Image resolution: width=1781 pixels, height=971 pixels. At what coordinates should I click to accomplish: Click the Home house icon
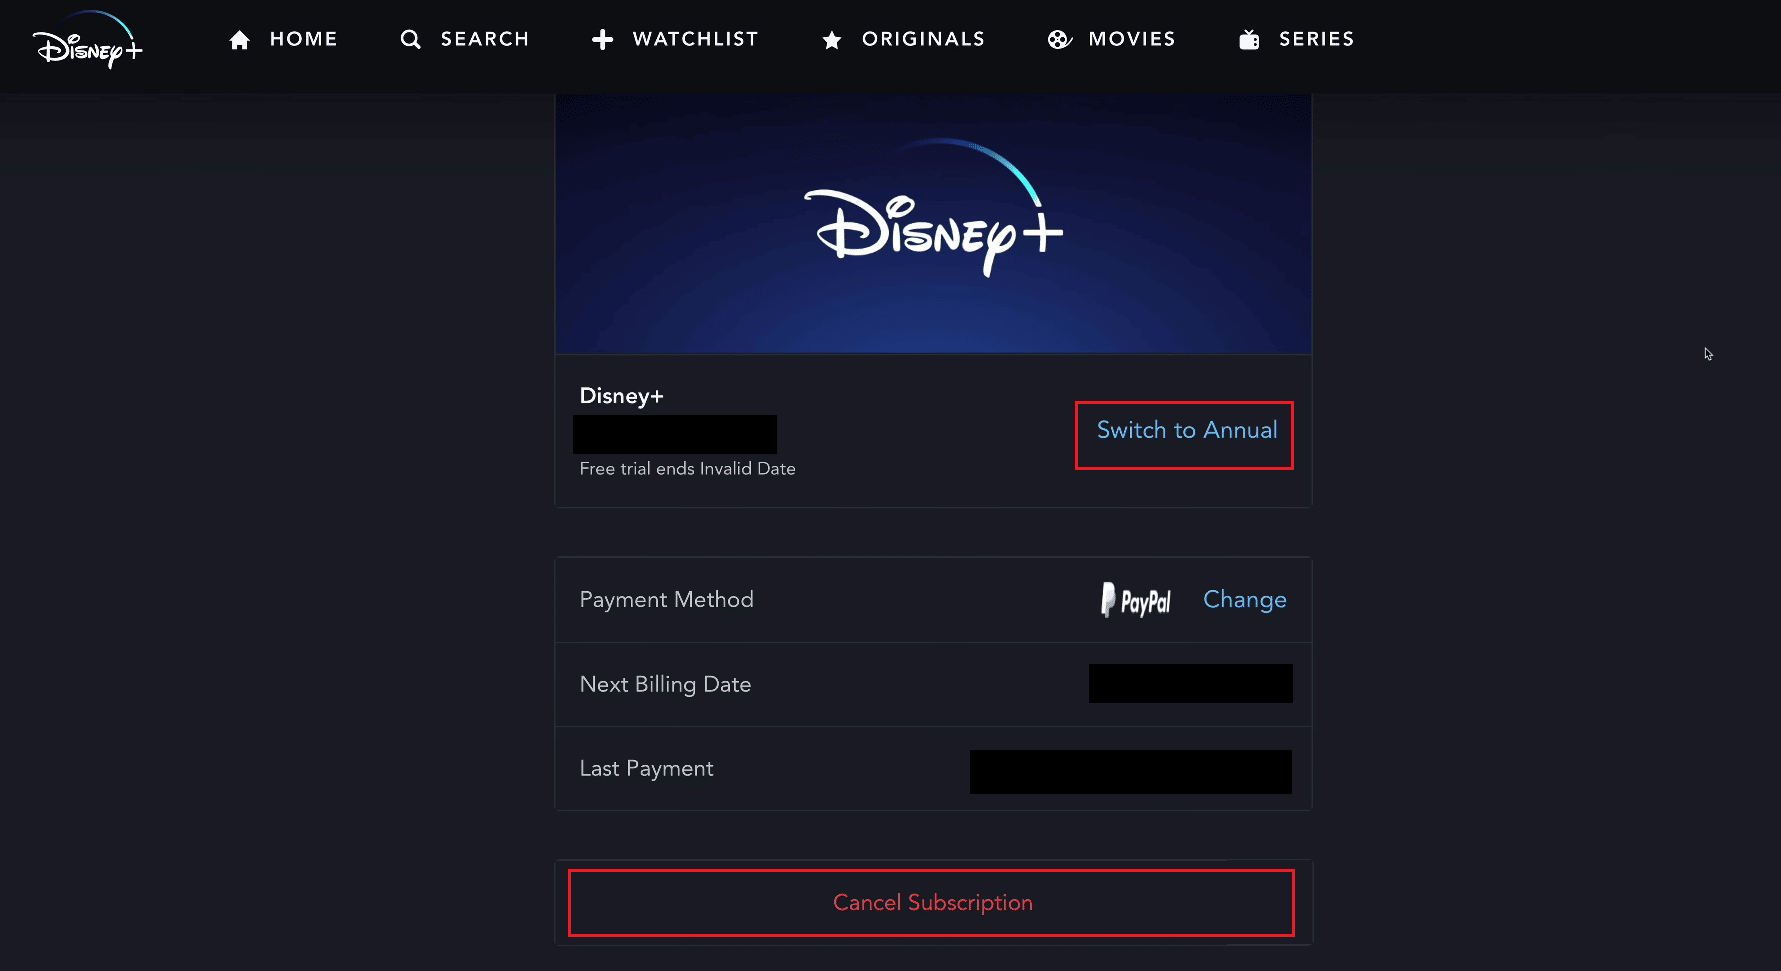pyautogui.click(x=239, y=40)
